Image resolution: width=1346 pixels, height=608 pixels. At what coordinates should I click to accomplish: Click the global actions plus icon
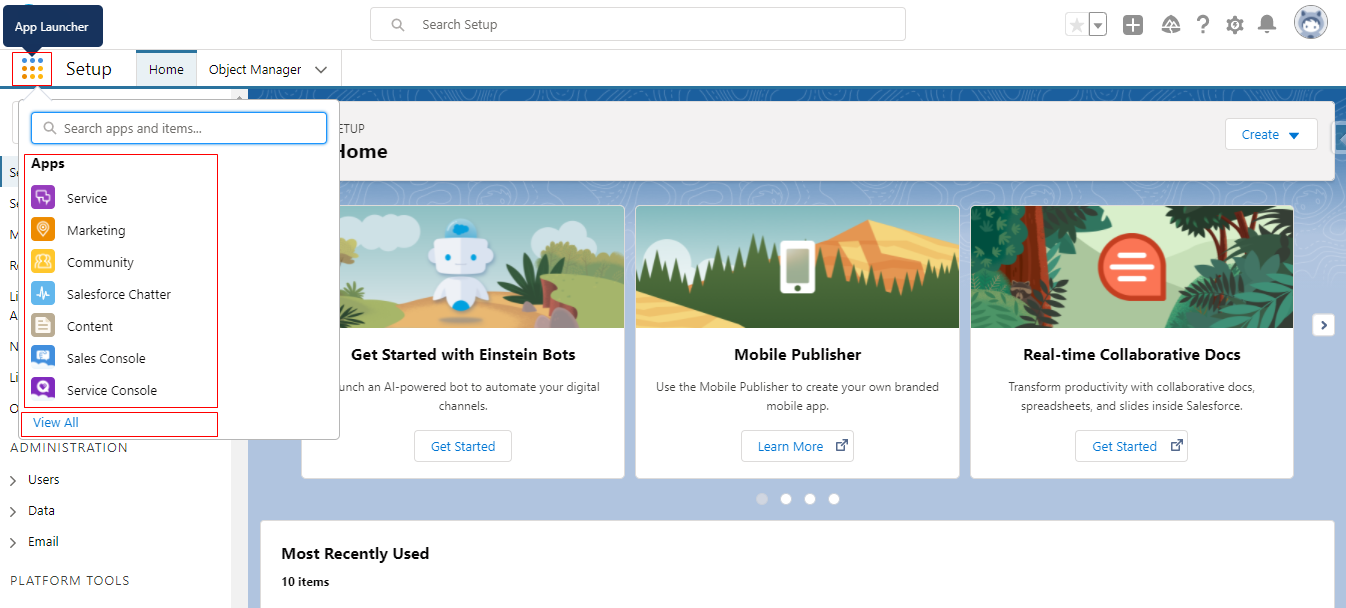(1133, 25)
